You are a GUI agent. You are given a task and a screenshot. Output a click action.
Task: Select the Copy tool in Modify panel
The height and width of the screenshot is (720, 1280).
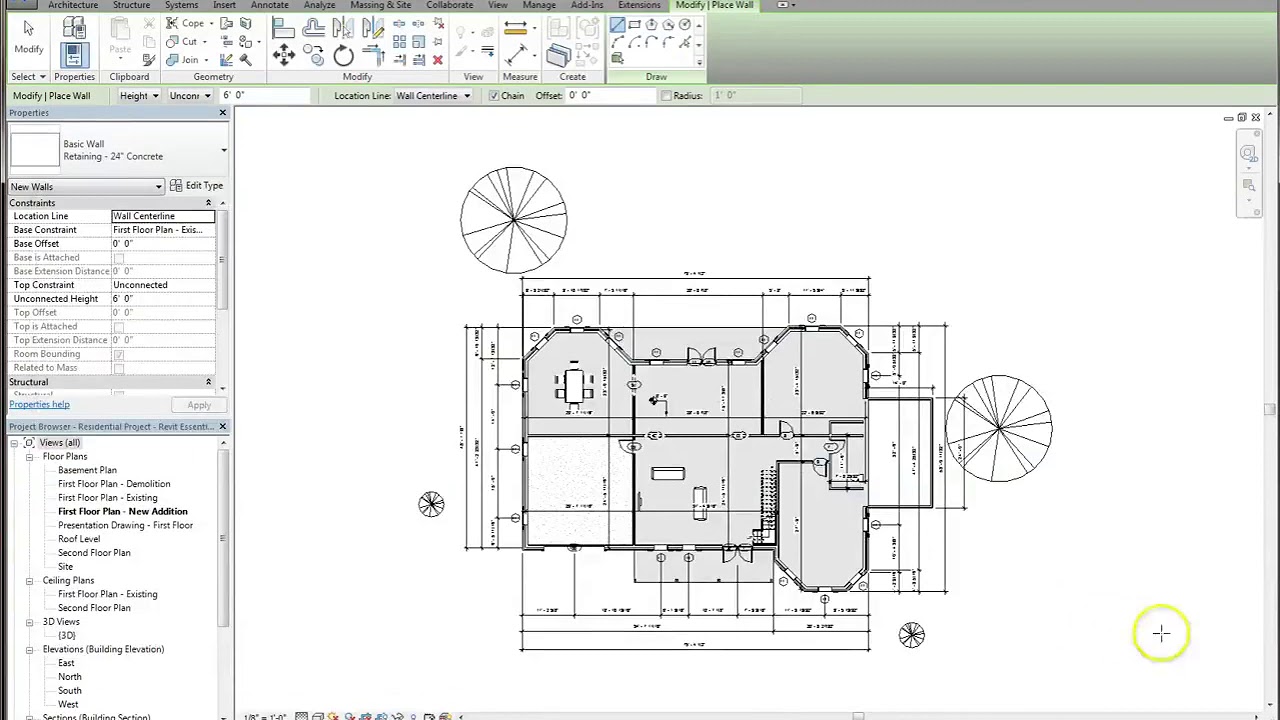314,54
